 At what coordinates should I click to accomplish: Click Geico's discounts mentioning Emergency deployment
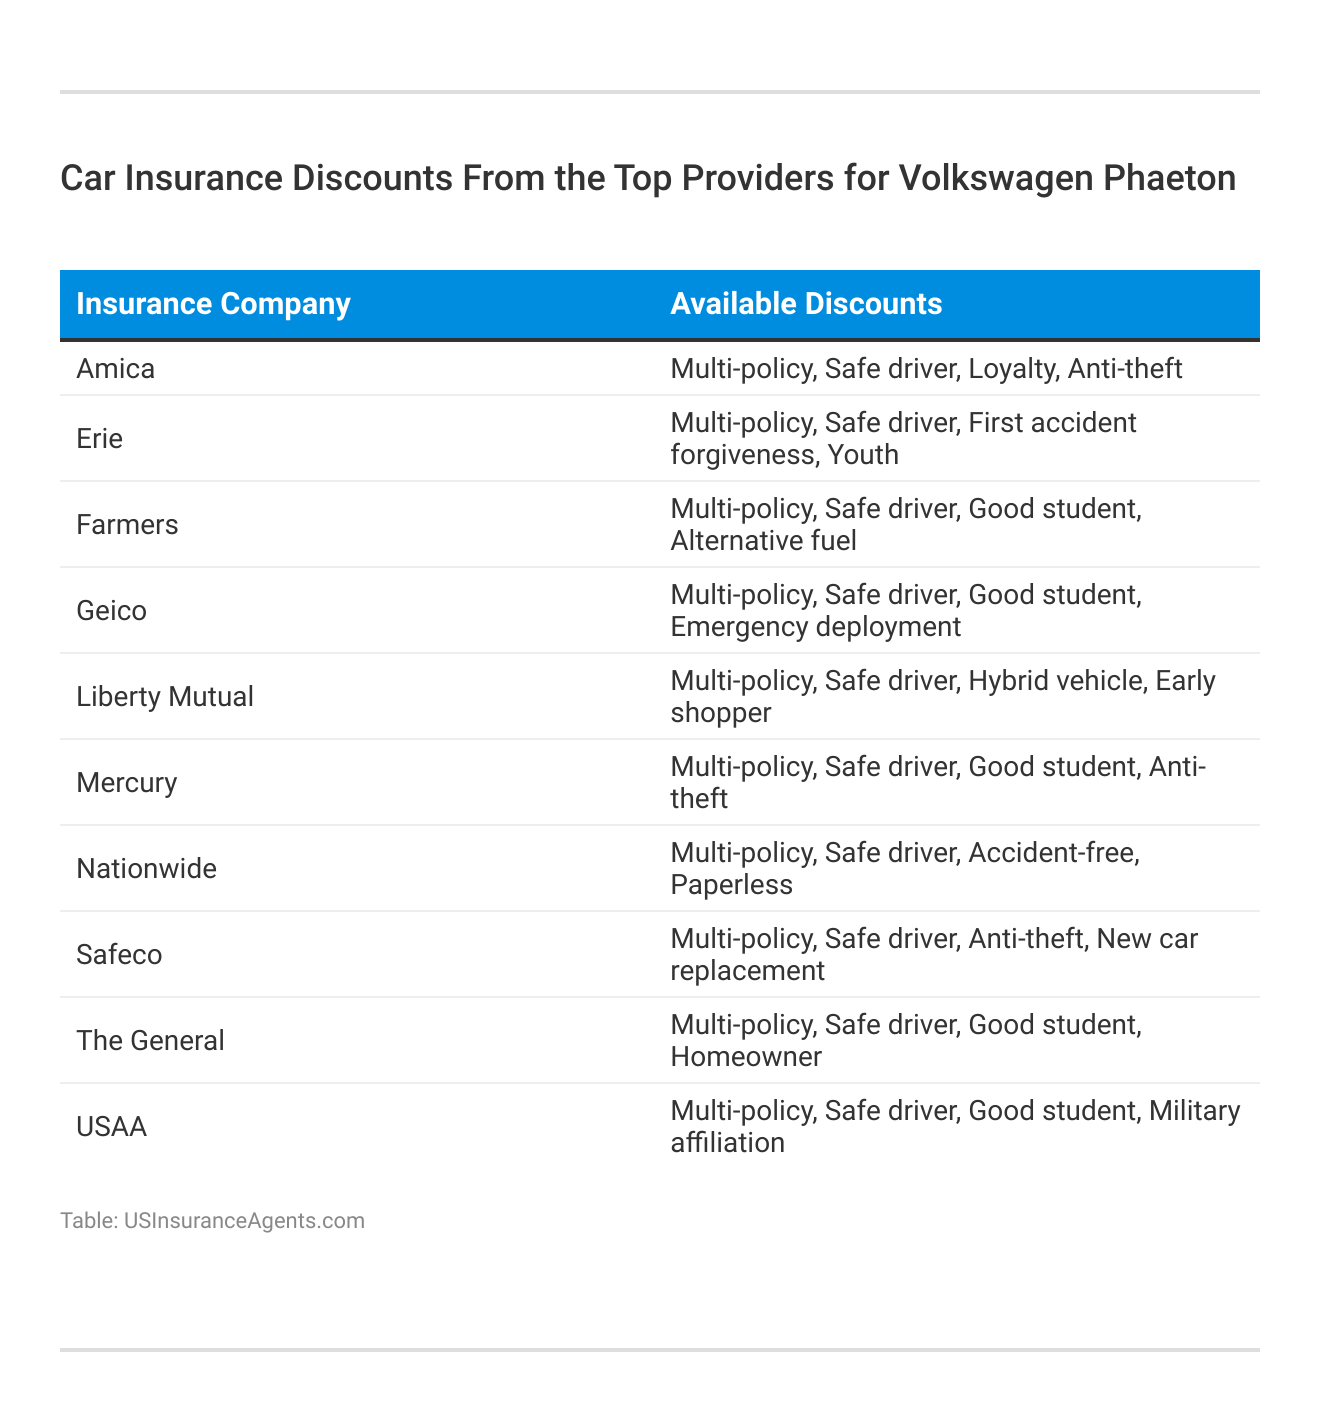(x=906, y=610)
